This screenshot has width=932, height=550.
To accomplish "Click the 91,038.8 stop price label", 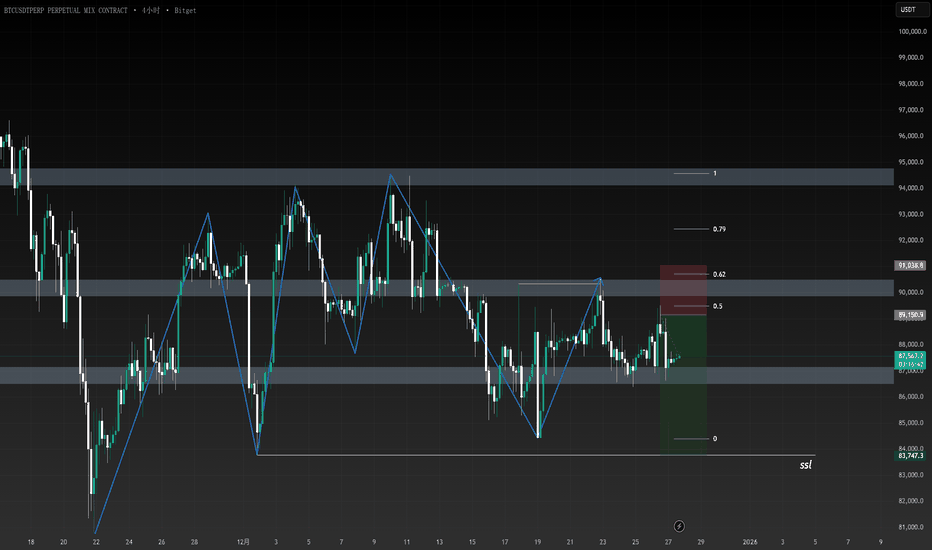I will [x=911, y=266].
